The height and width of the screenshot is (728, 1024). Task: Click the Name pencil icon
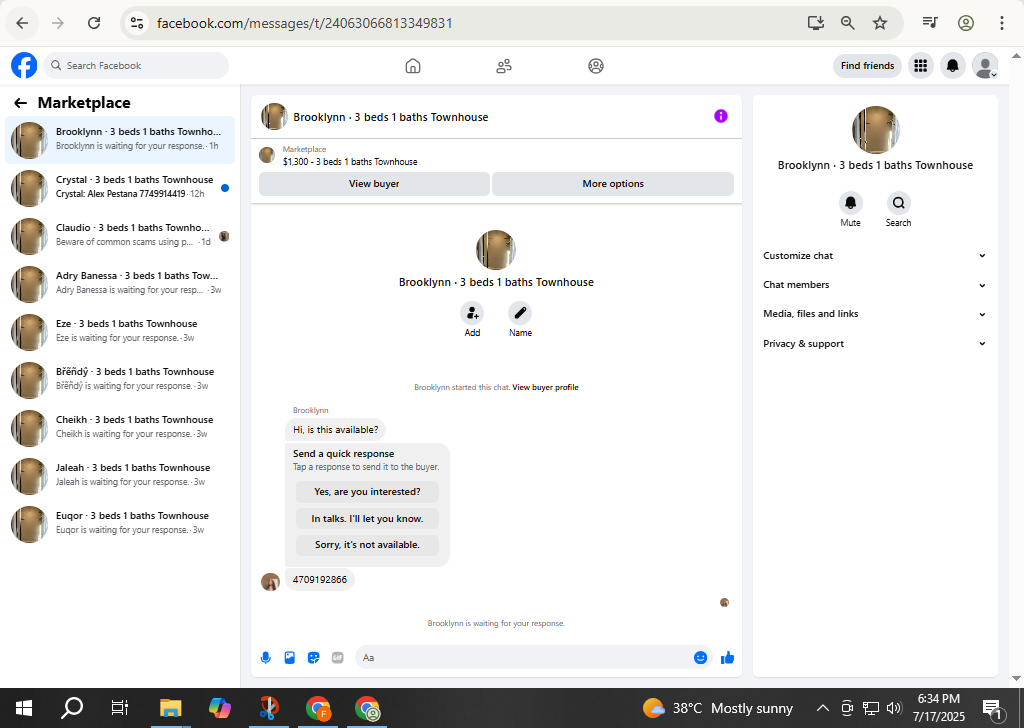tap(520, 313)
